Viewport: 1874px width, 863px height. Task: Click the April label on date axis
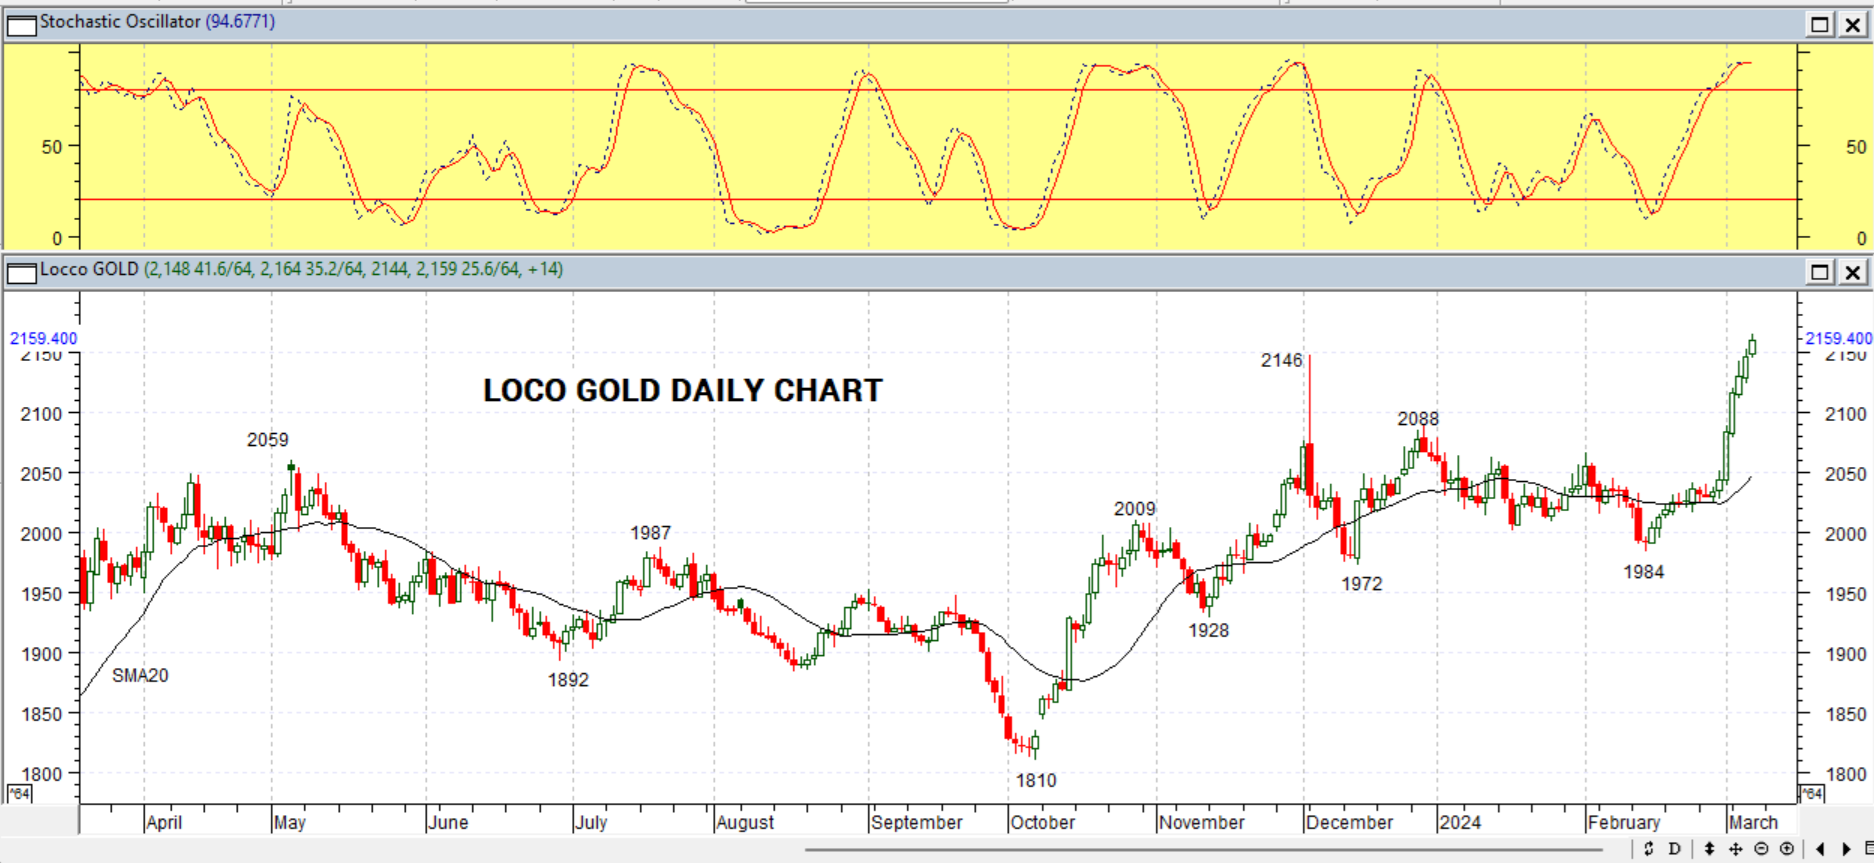164,822
